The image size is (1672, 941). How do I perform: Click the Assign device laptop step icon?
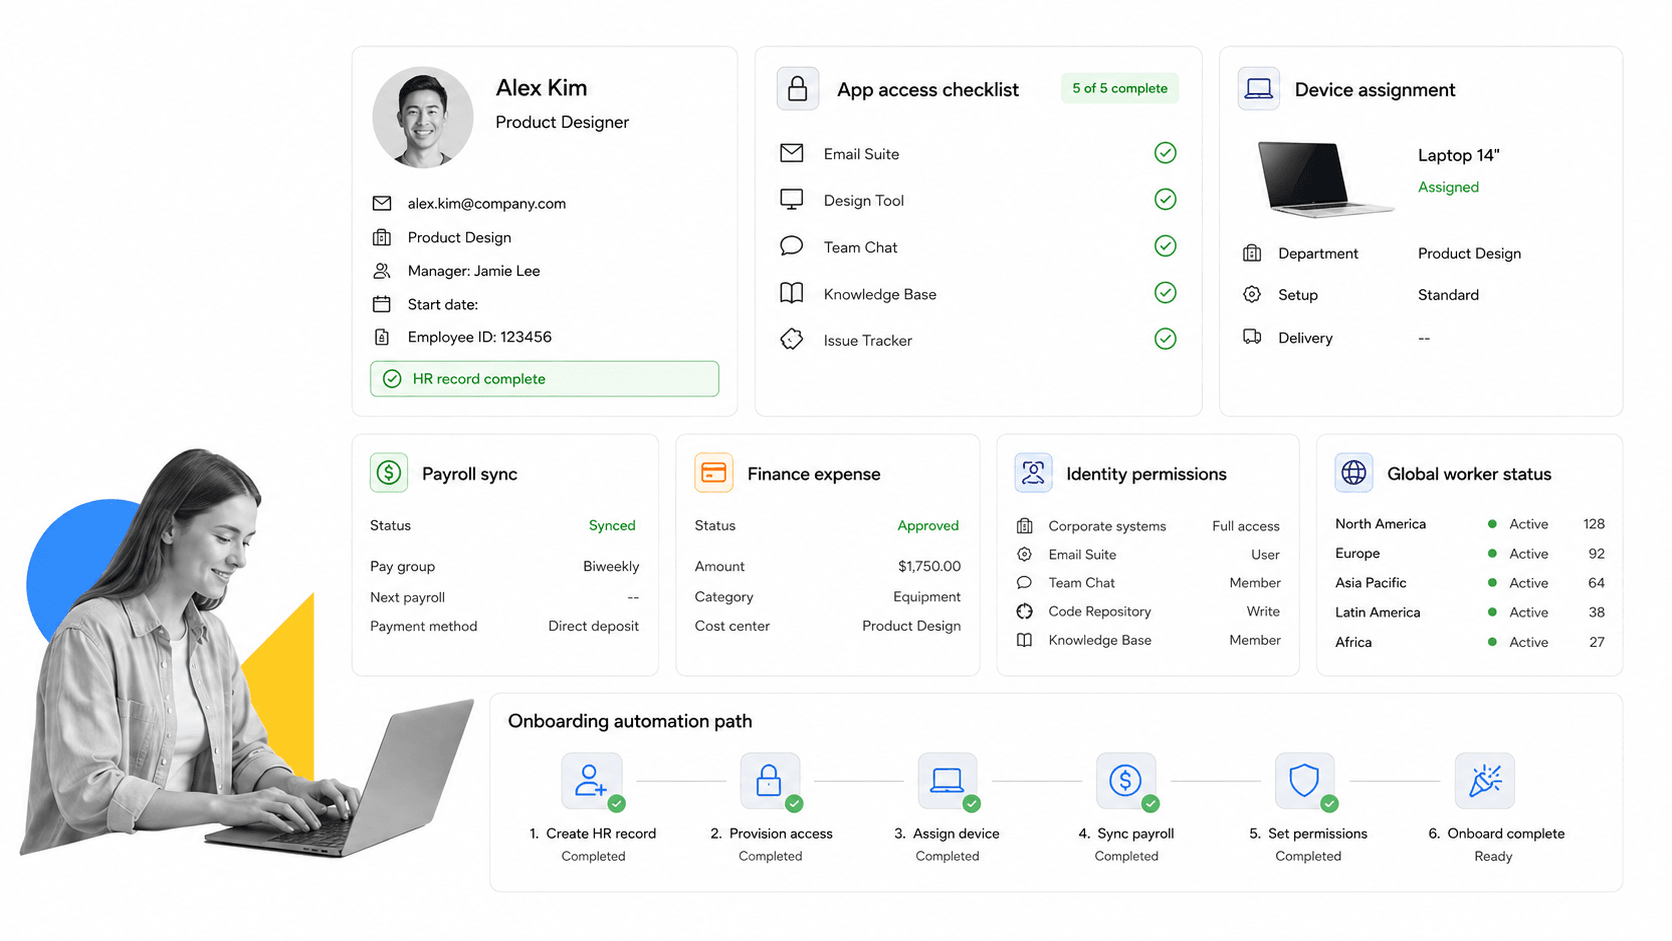click(x=947, y=781)
